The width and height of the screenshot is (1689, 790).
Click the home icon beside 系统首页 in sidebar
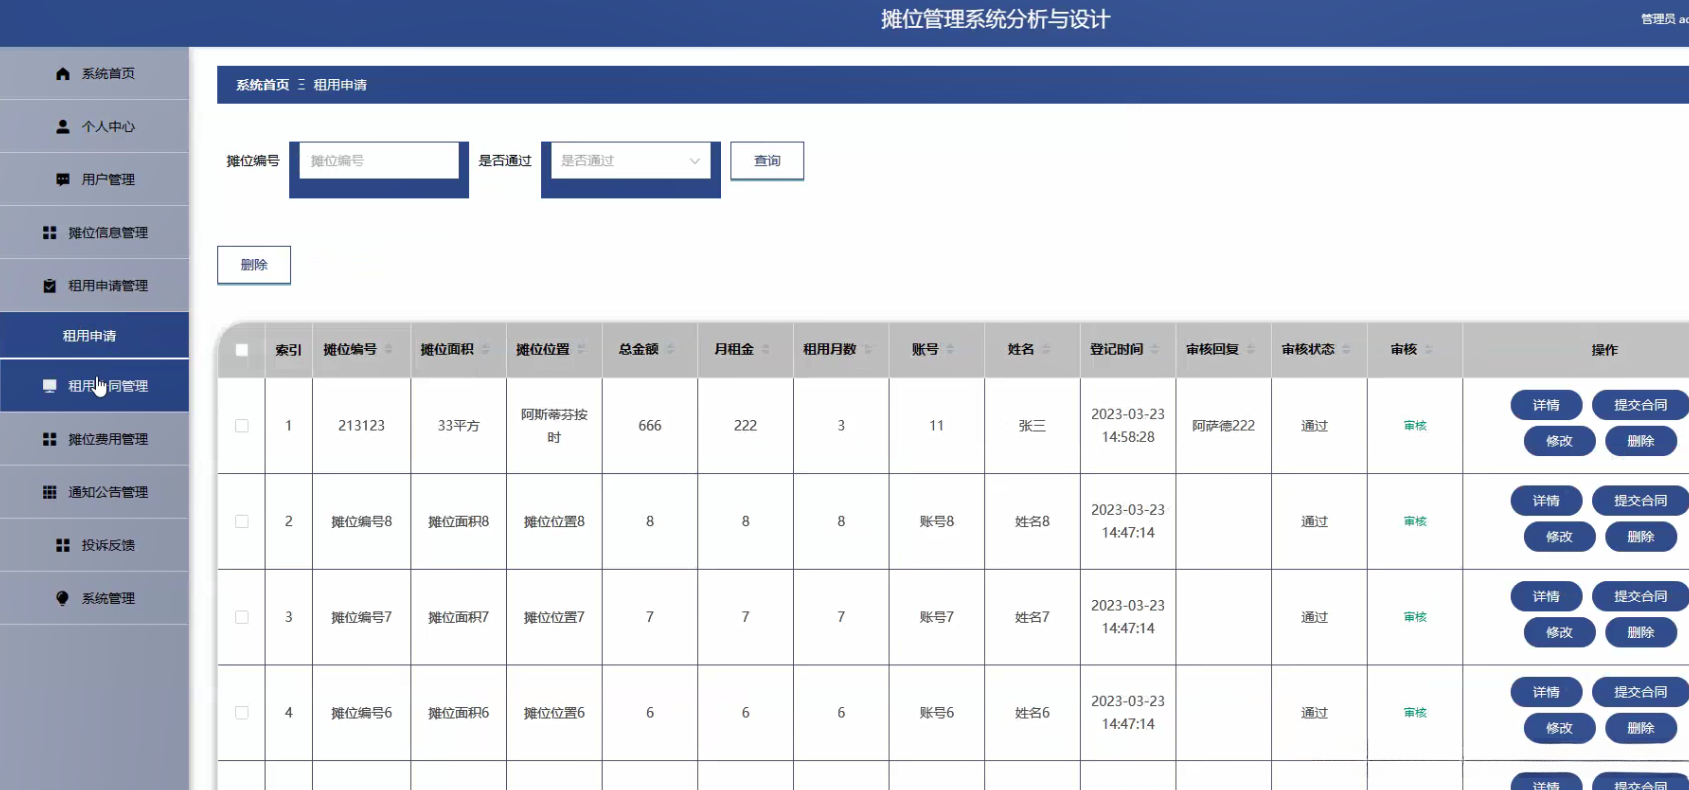63,74
